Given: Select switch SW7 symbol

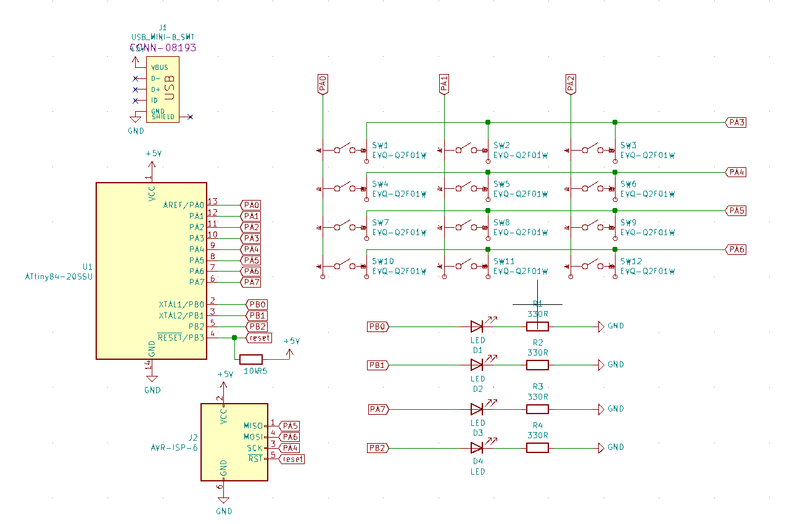Looking at the screenshot, I should click(x=342, y=227).
